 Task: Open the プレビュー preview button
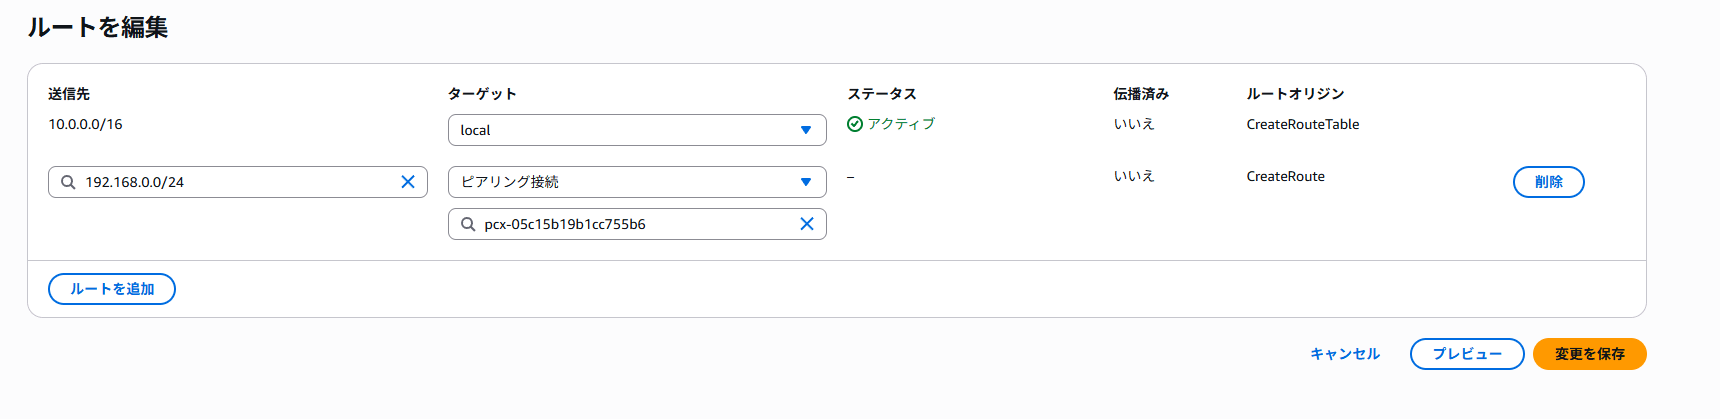click(x=1467, y=354)
